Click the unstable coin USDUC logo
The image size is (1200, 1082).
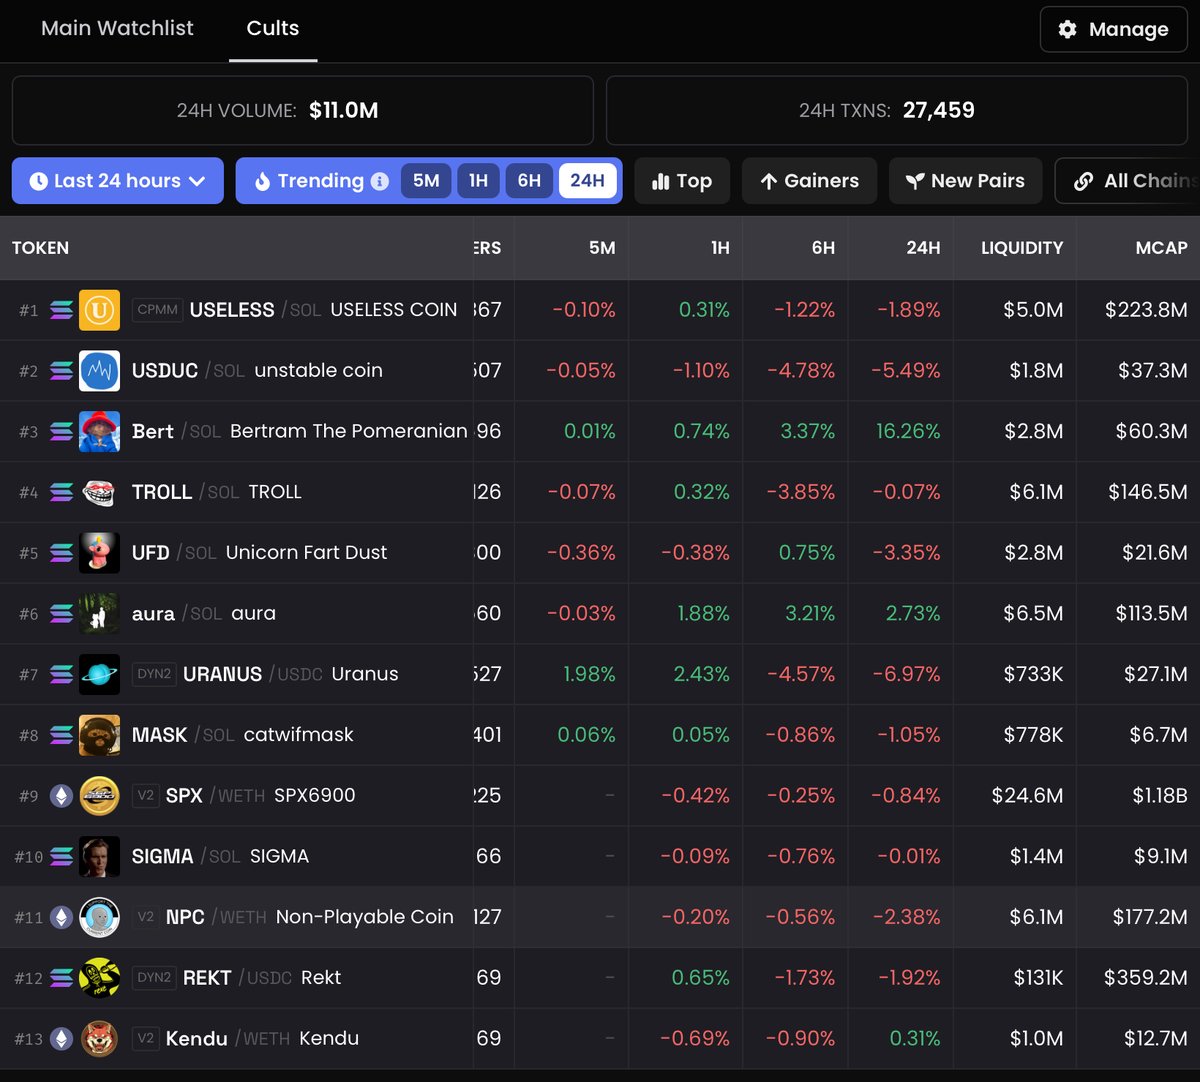pyautogui.click(x=99, y=371)
